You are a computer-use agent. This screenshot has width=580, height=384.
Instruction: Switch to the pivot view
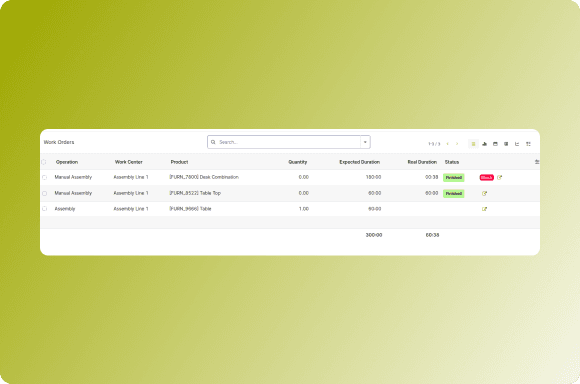click(506, 144)
